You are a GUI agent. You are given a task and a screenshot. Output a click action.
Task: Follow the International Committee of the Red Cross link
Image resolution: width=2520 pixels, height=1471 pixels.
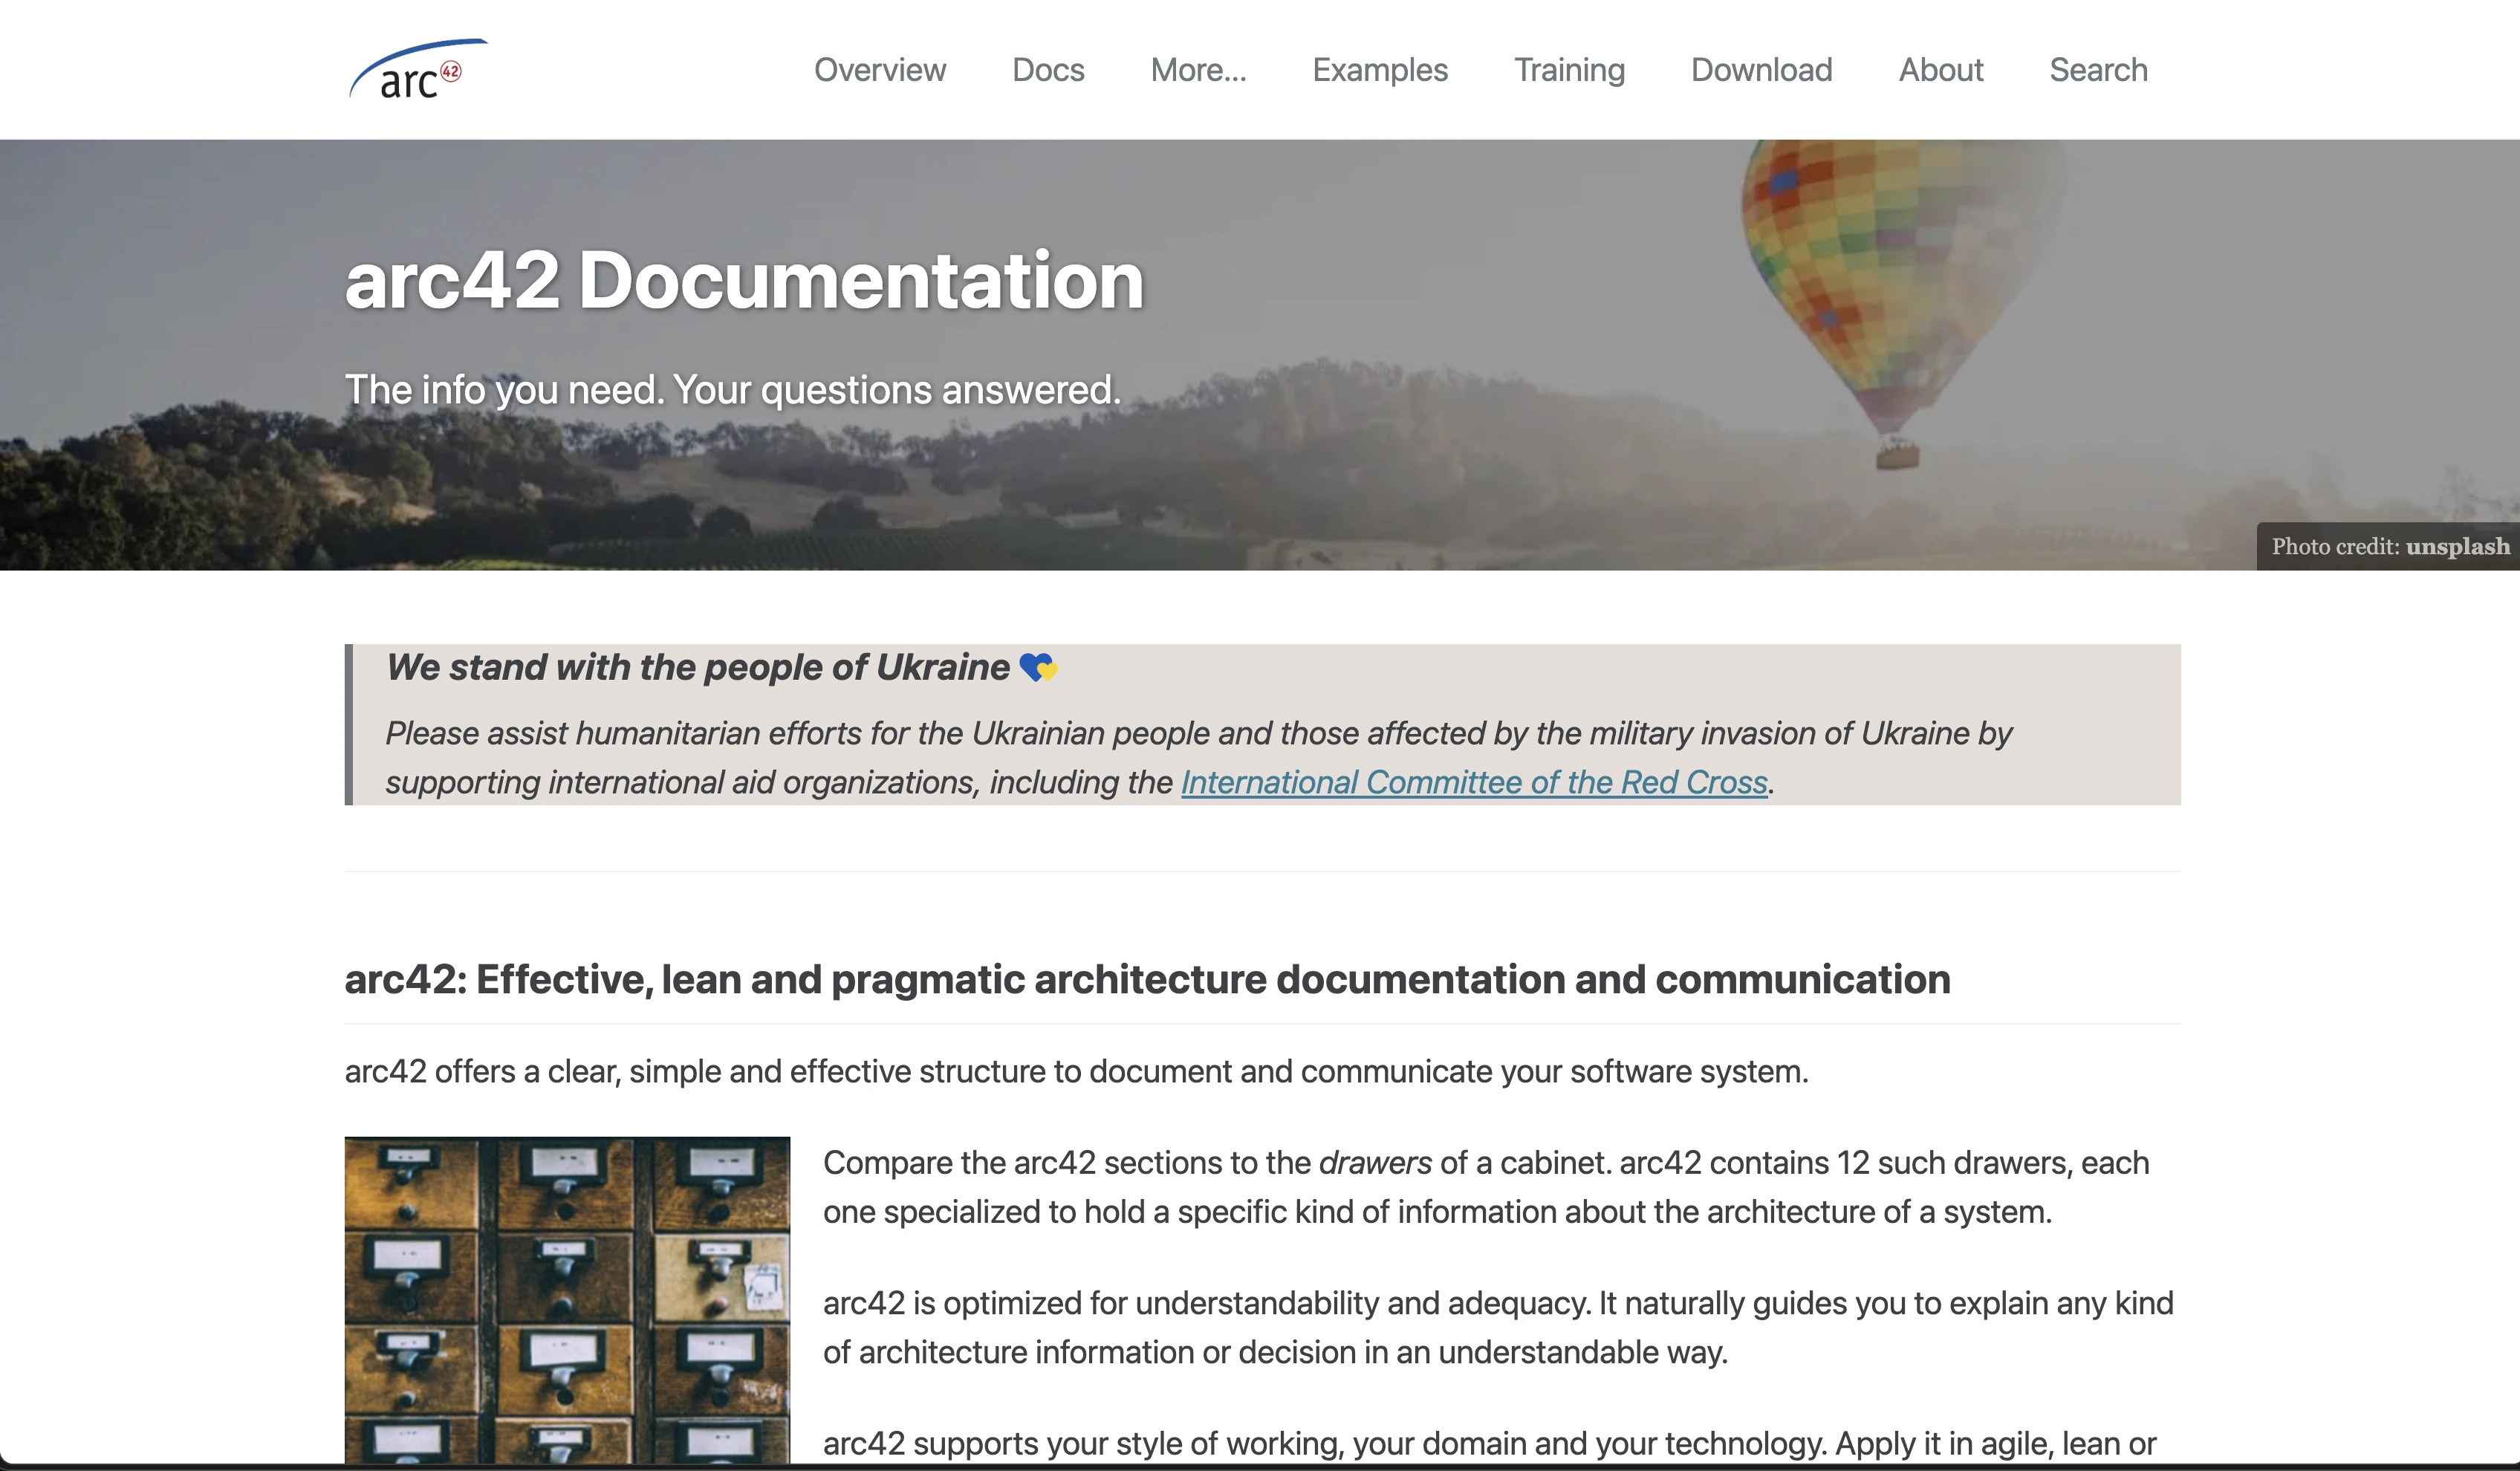tap(1474, 782)
